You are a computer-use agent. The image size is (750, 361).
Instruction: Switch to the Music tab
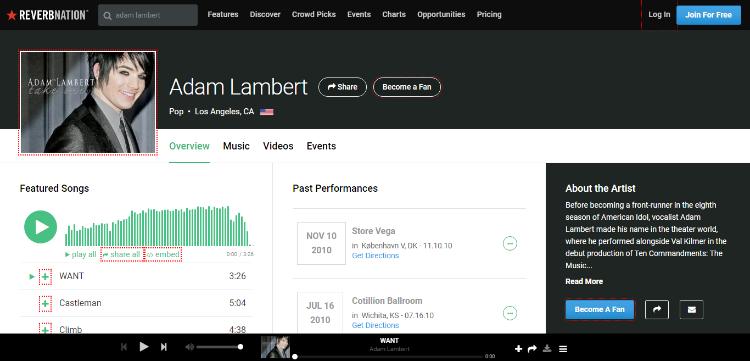(236, 146)
